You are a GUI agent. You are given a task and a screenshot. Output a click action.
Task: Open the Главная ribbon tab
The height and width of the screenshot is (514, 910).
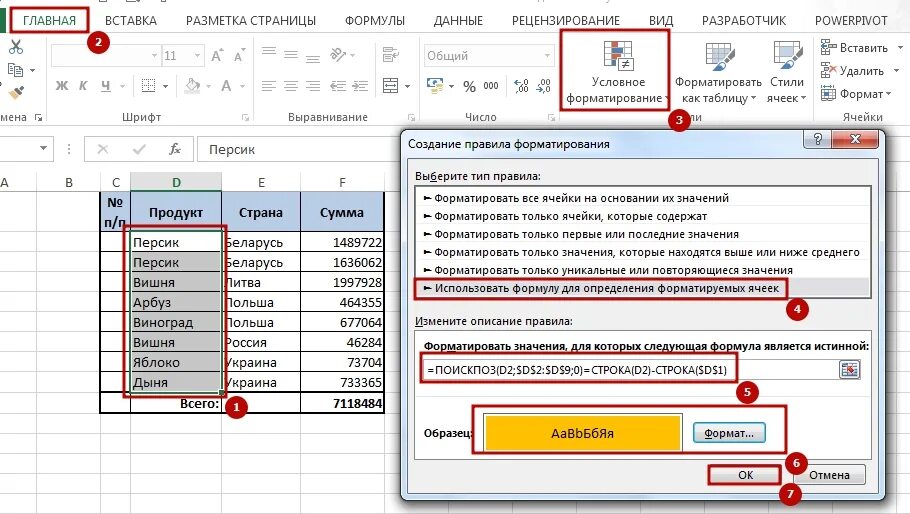(49, 20)
